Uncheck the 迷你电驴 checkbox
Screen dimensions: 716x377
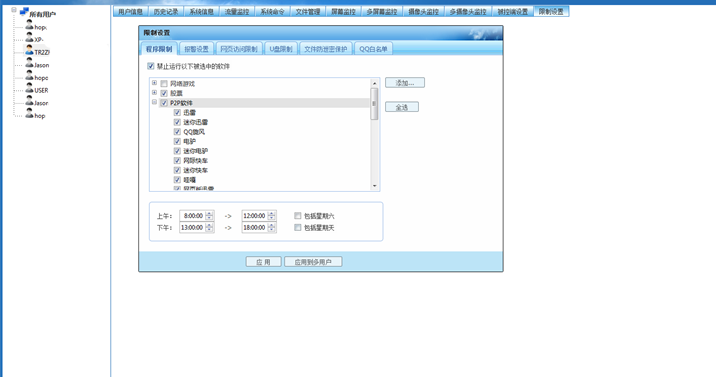pyautogui.click(x=177, y=151)
